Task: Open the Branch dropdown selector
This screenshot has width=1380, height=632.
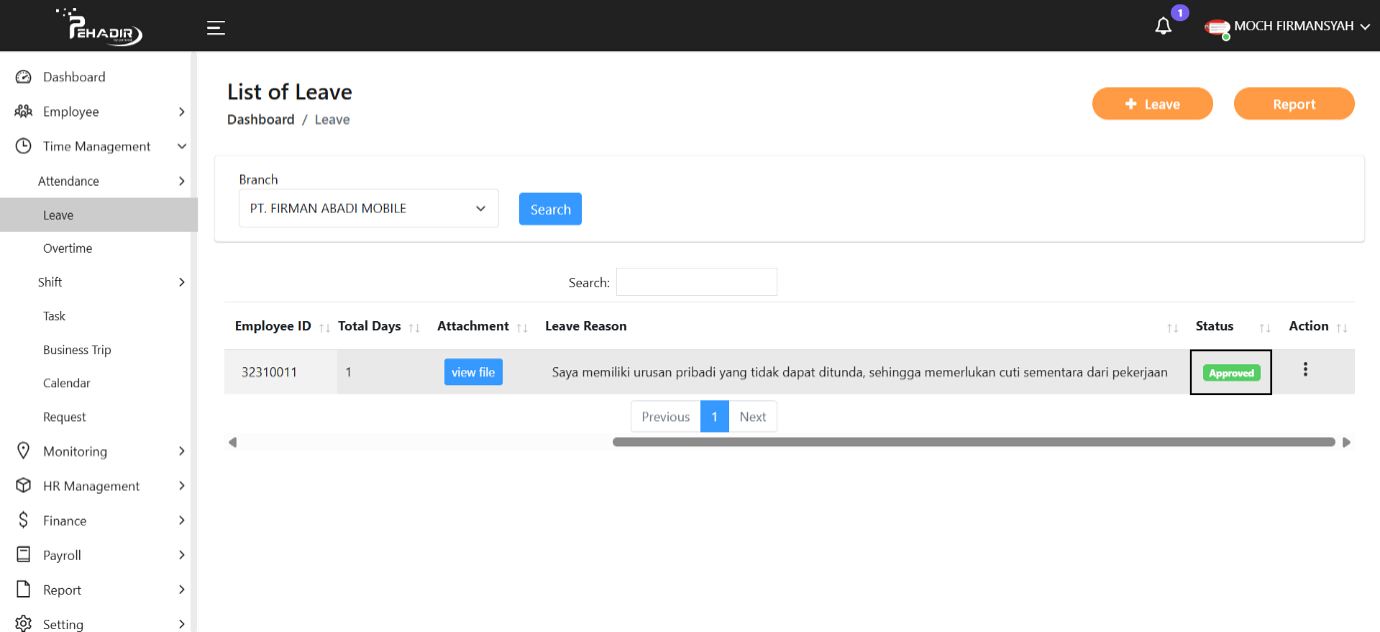Action: click(368, 209)
